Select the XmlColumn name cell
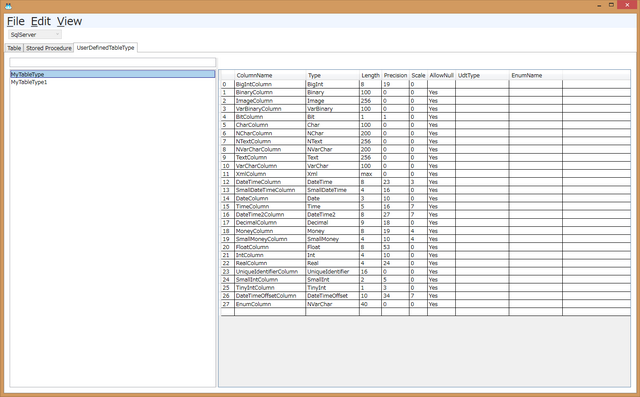This screenshot has height=397, width=640. point(270,174)
